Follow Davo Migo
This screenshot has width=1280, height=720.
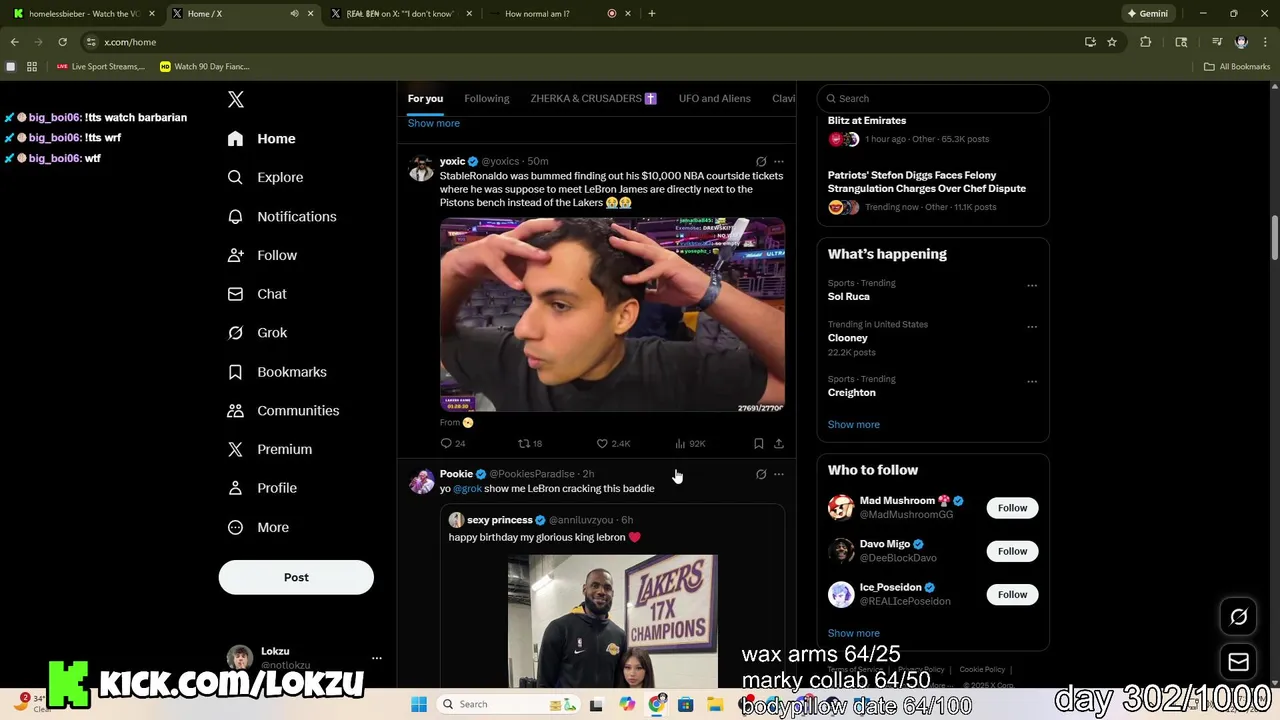1012,551
